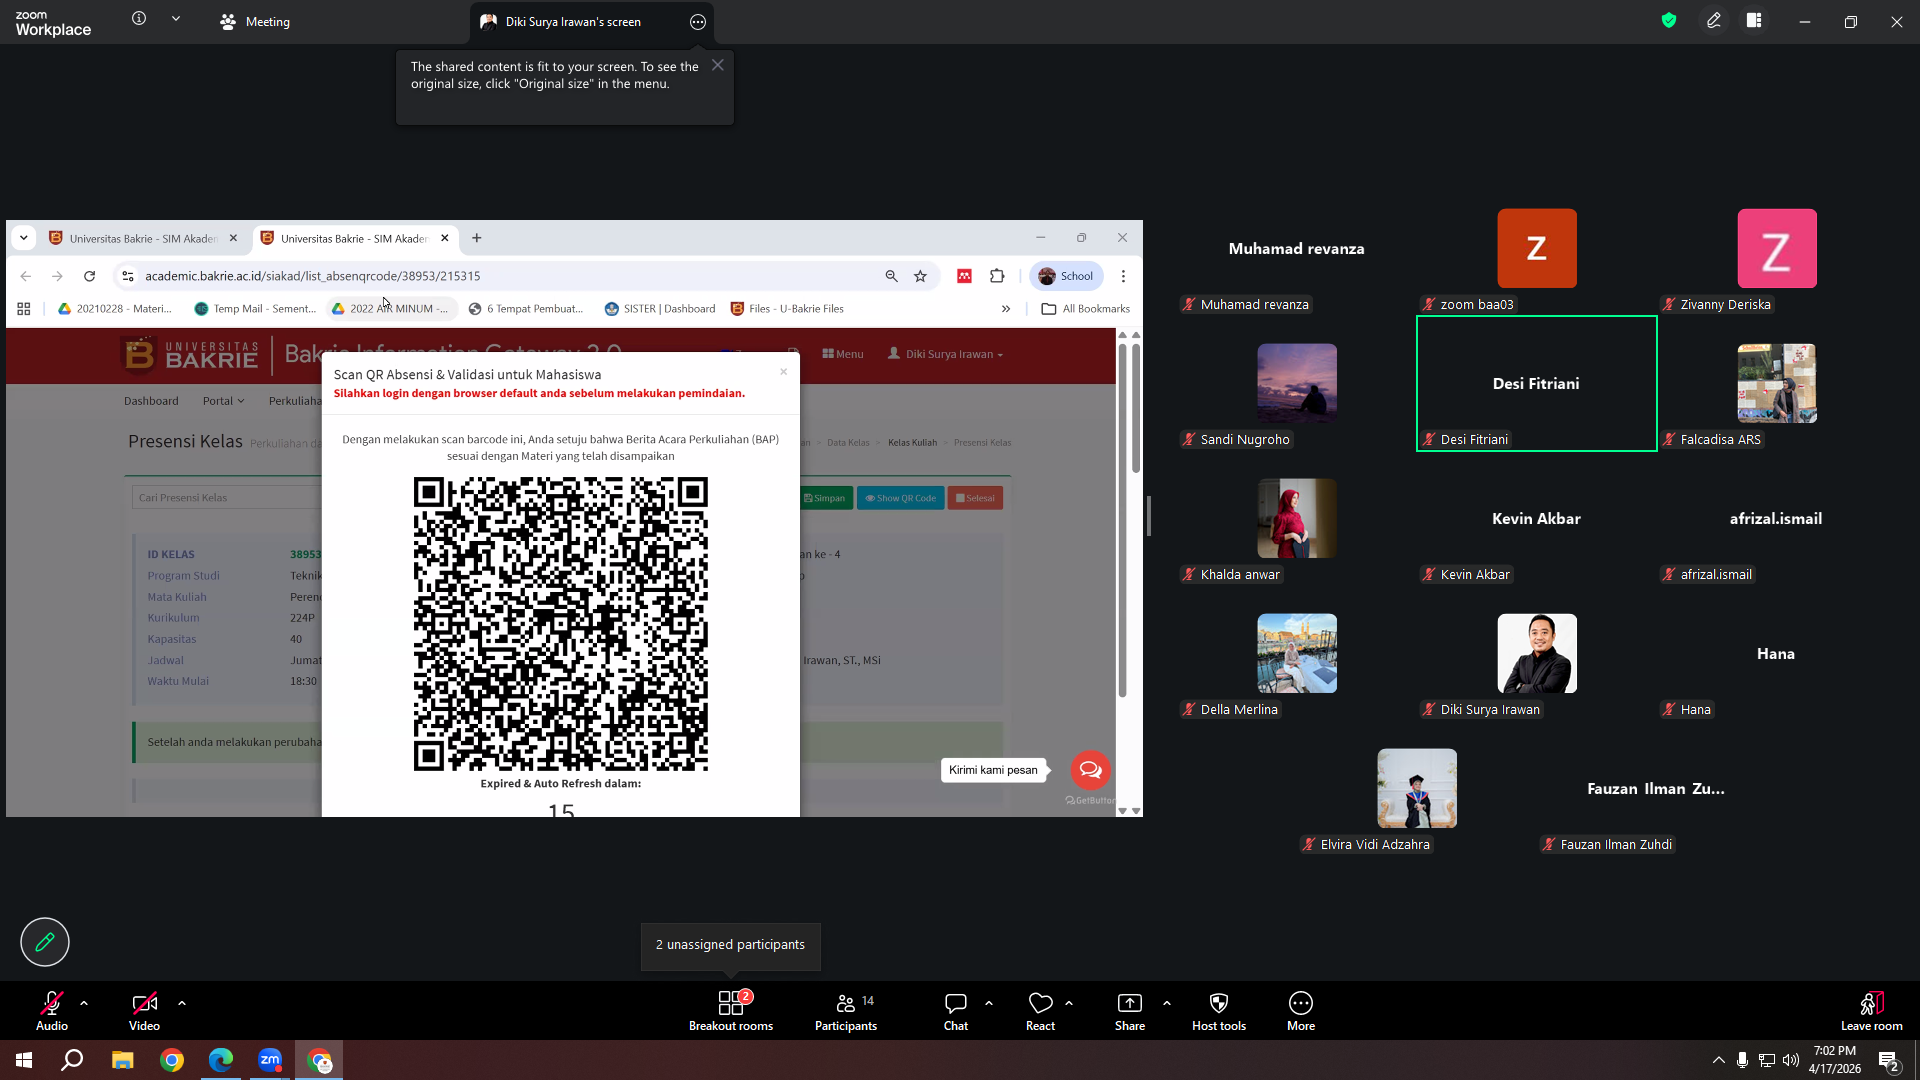Click the Show QR Code button
The width and height of the screenshot is (1920, 1080).
pyautogui.click(x=901, y=498)
